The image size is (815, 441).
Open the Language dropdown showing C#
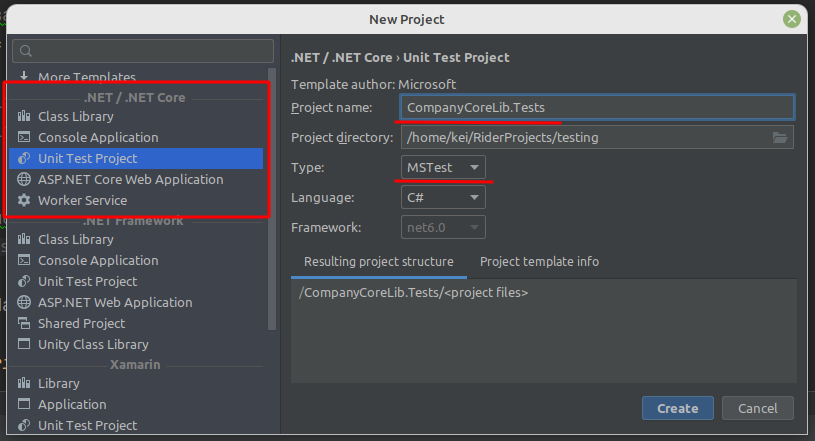point(443,198)
